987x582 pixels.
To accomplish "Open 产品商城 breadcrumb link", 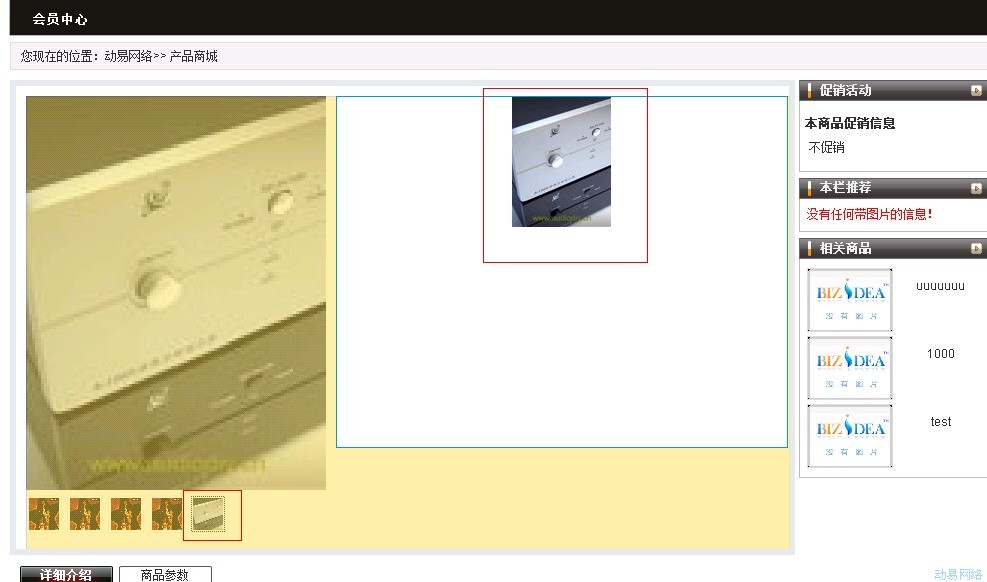I will tap(193, 57).
